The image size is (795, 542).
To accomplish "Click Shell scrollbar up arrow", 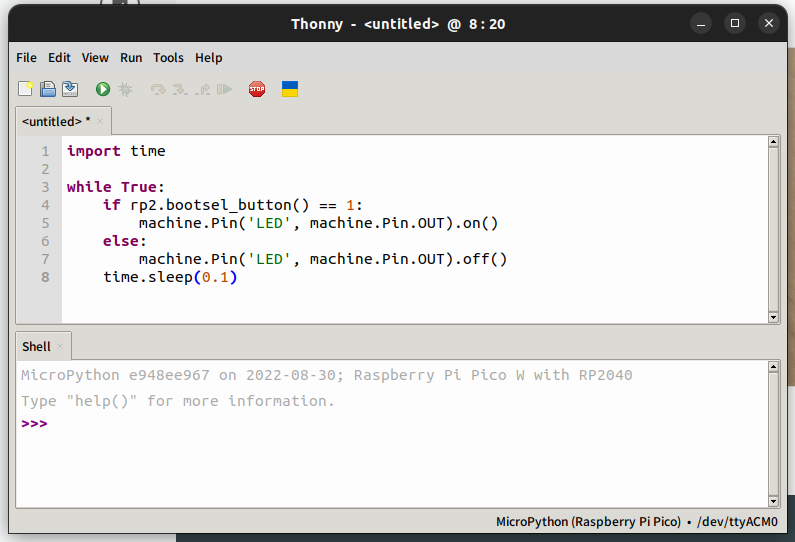I will 773,367.
